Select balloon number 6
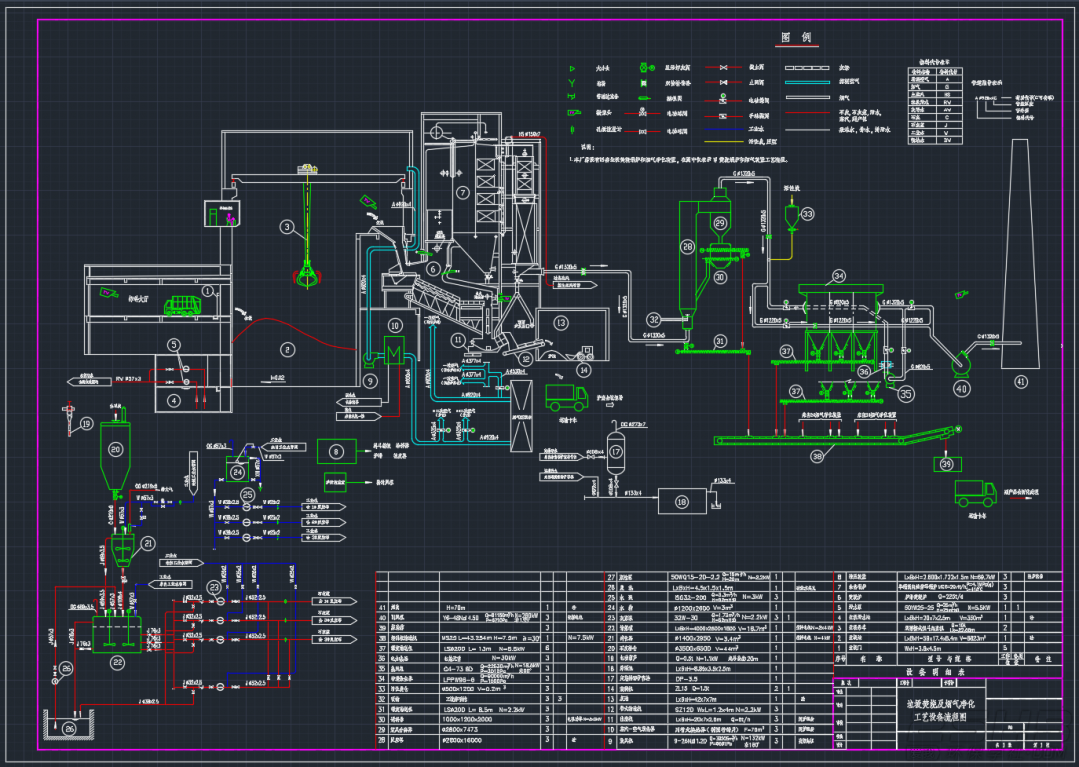The height and width of the screenshot is (767, 1079). pyautogui.click(x=433, y=269)
